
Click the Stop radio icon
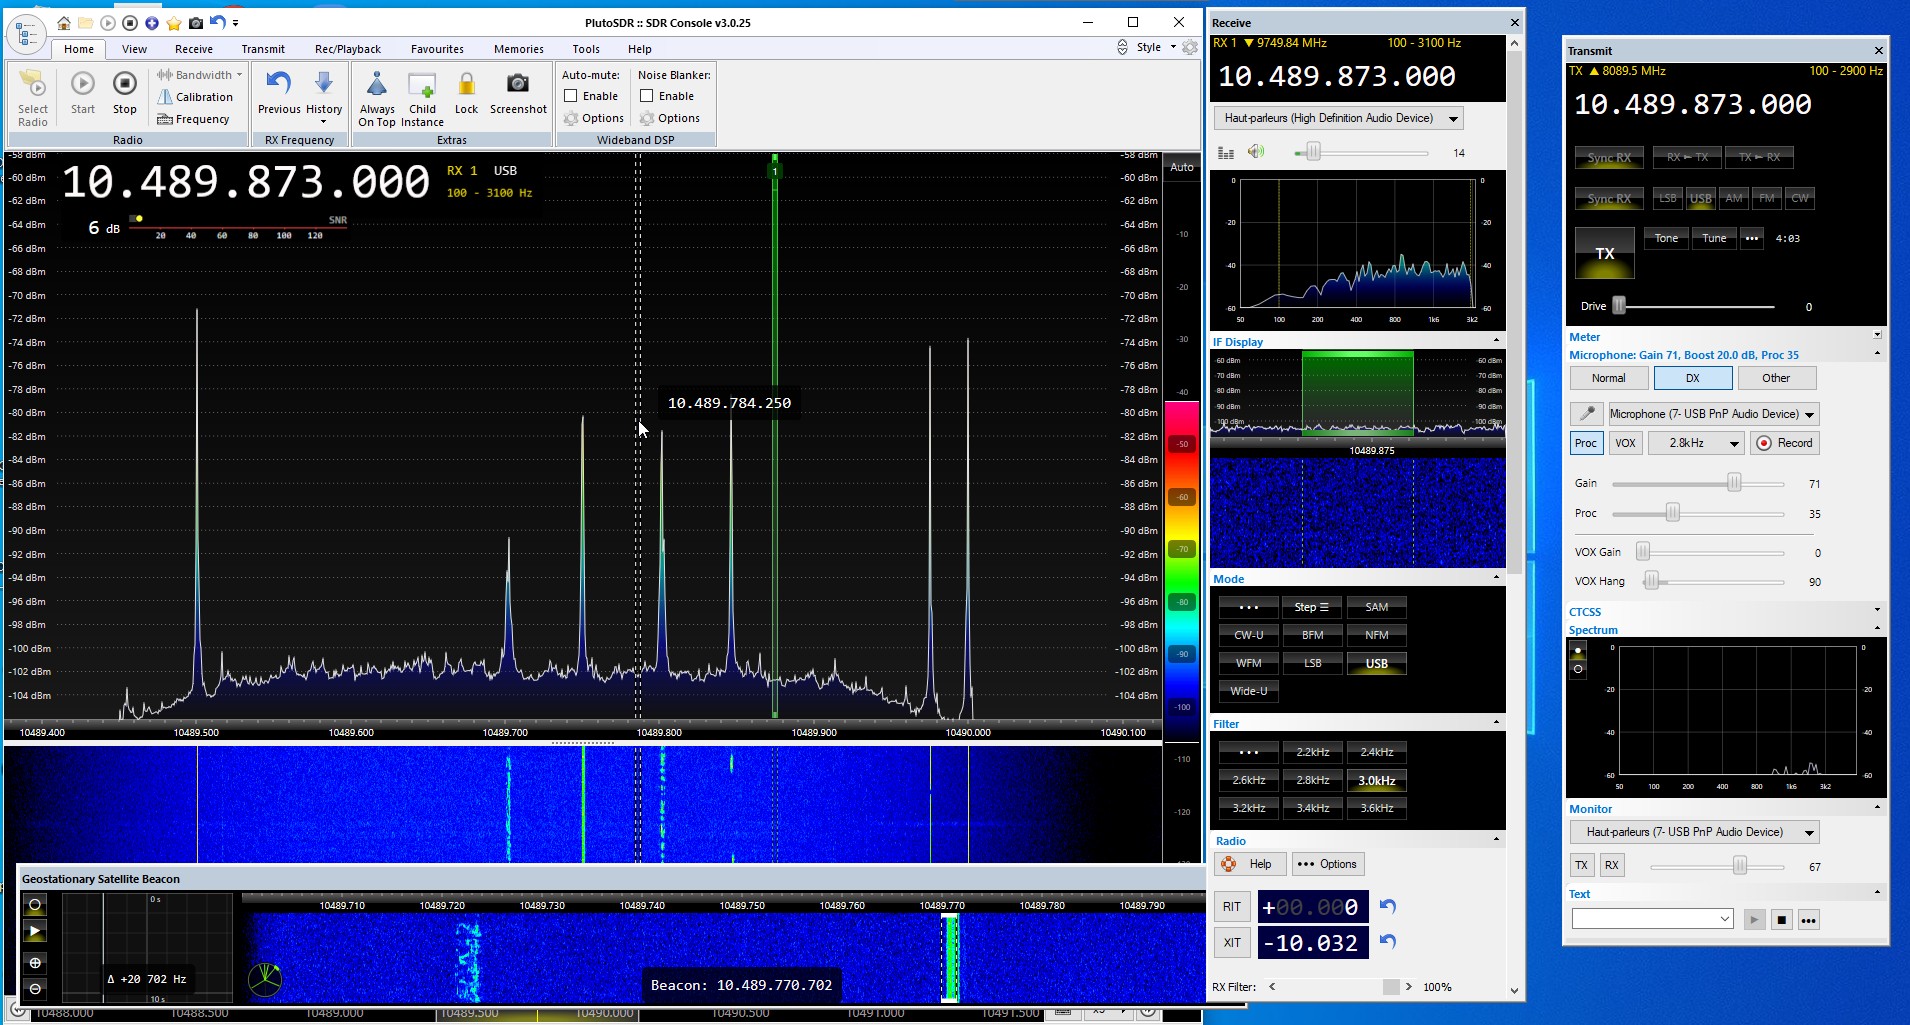pyautogui.click(x=124, y=84)
